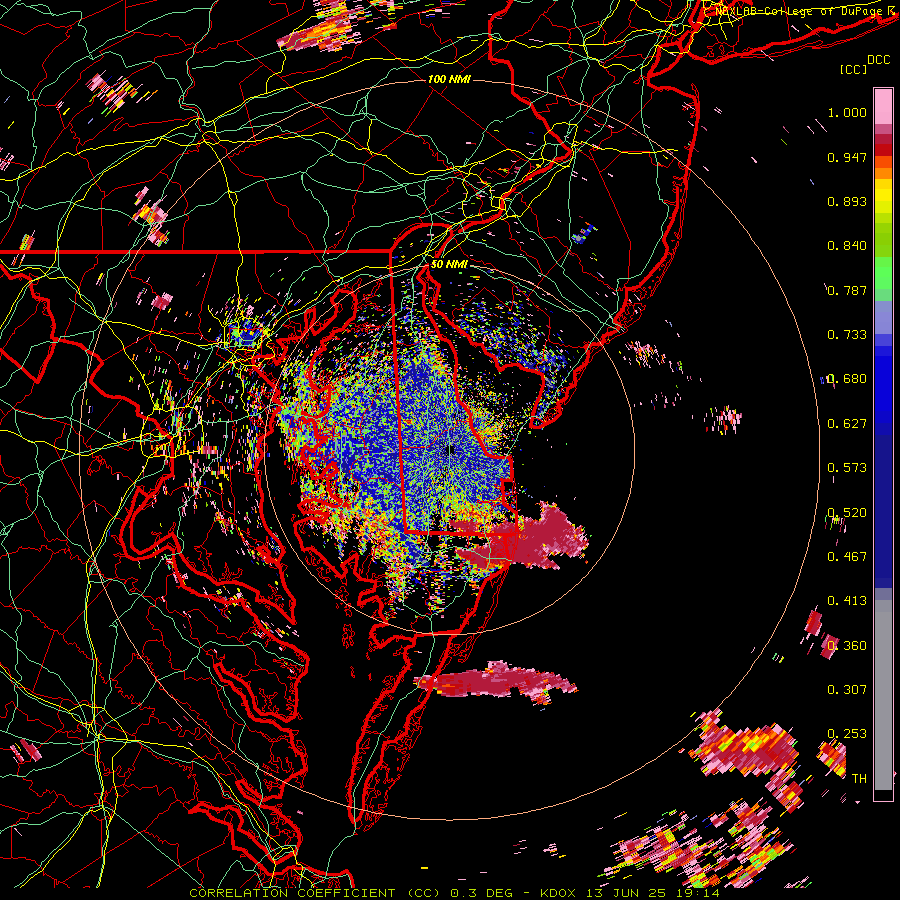Click the 19:14 timestamp in caption
Image resolution: width=900 pixels, height=900 pixels.
pyautogui.click(x=700, y=893)
